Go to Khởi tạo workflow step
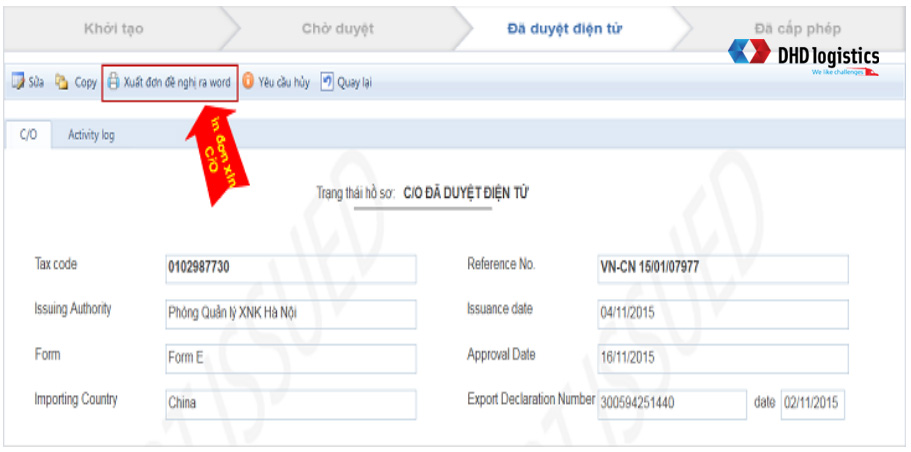The width and height of the screenshot is (911, 452). [113, 29]
